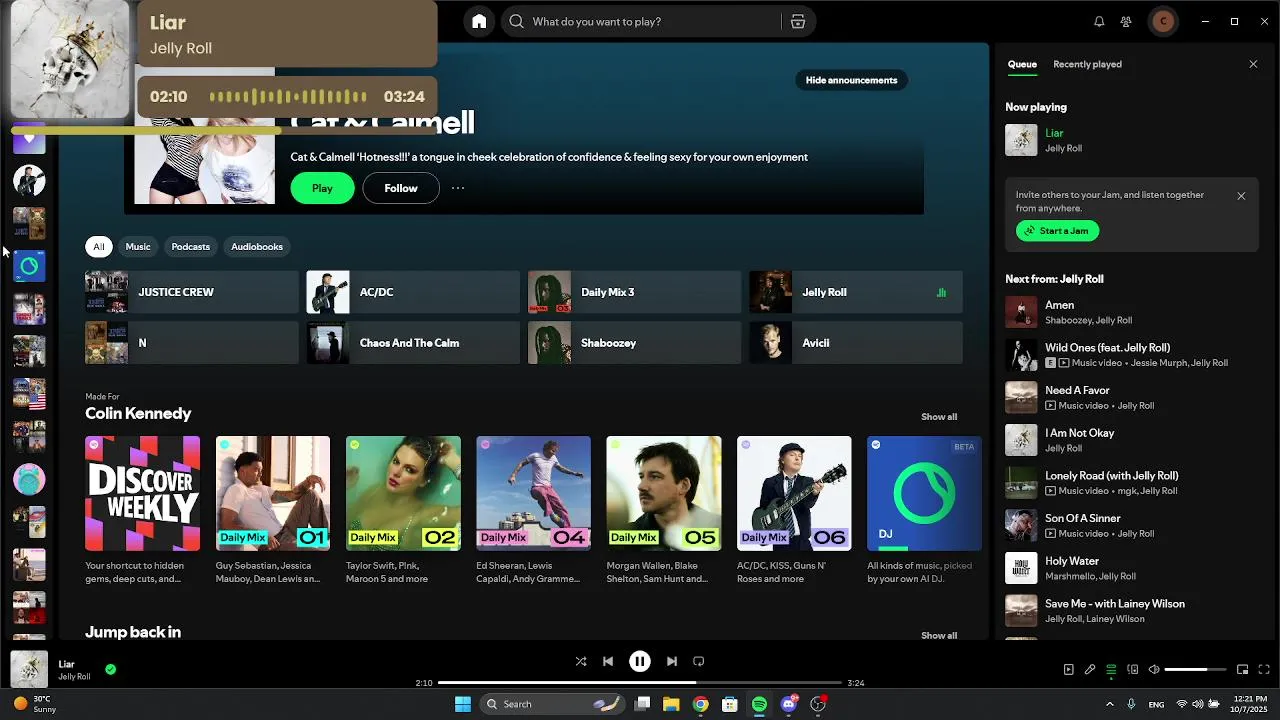Select Son Of A Sinner in queue

1132,525
